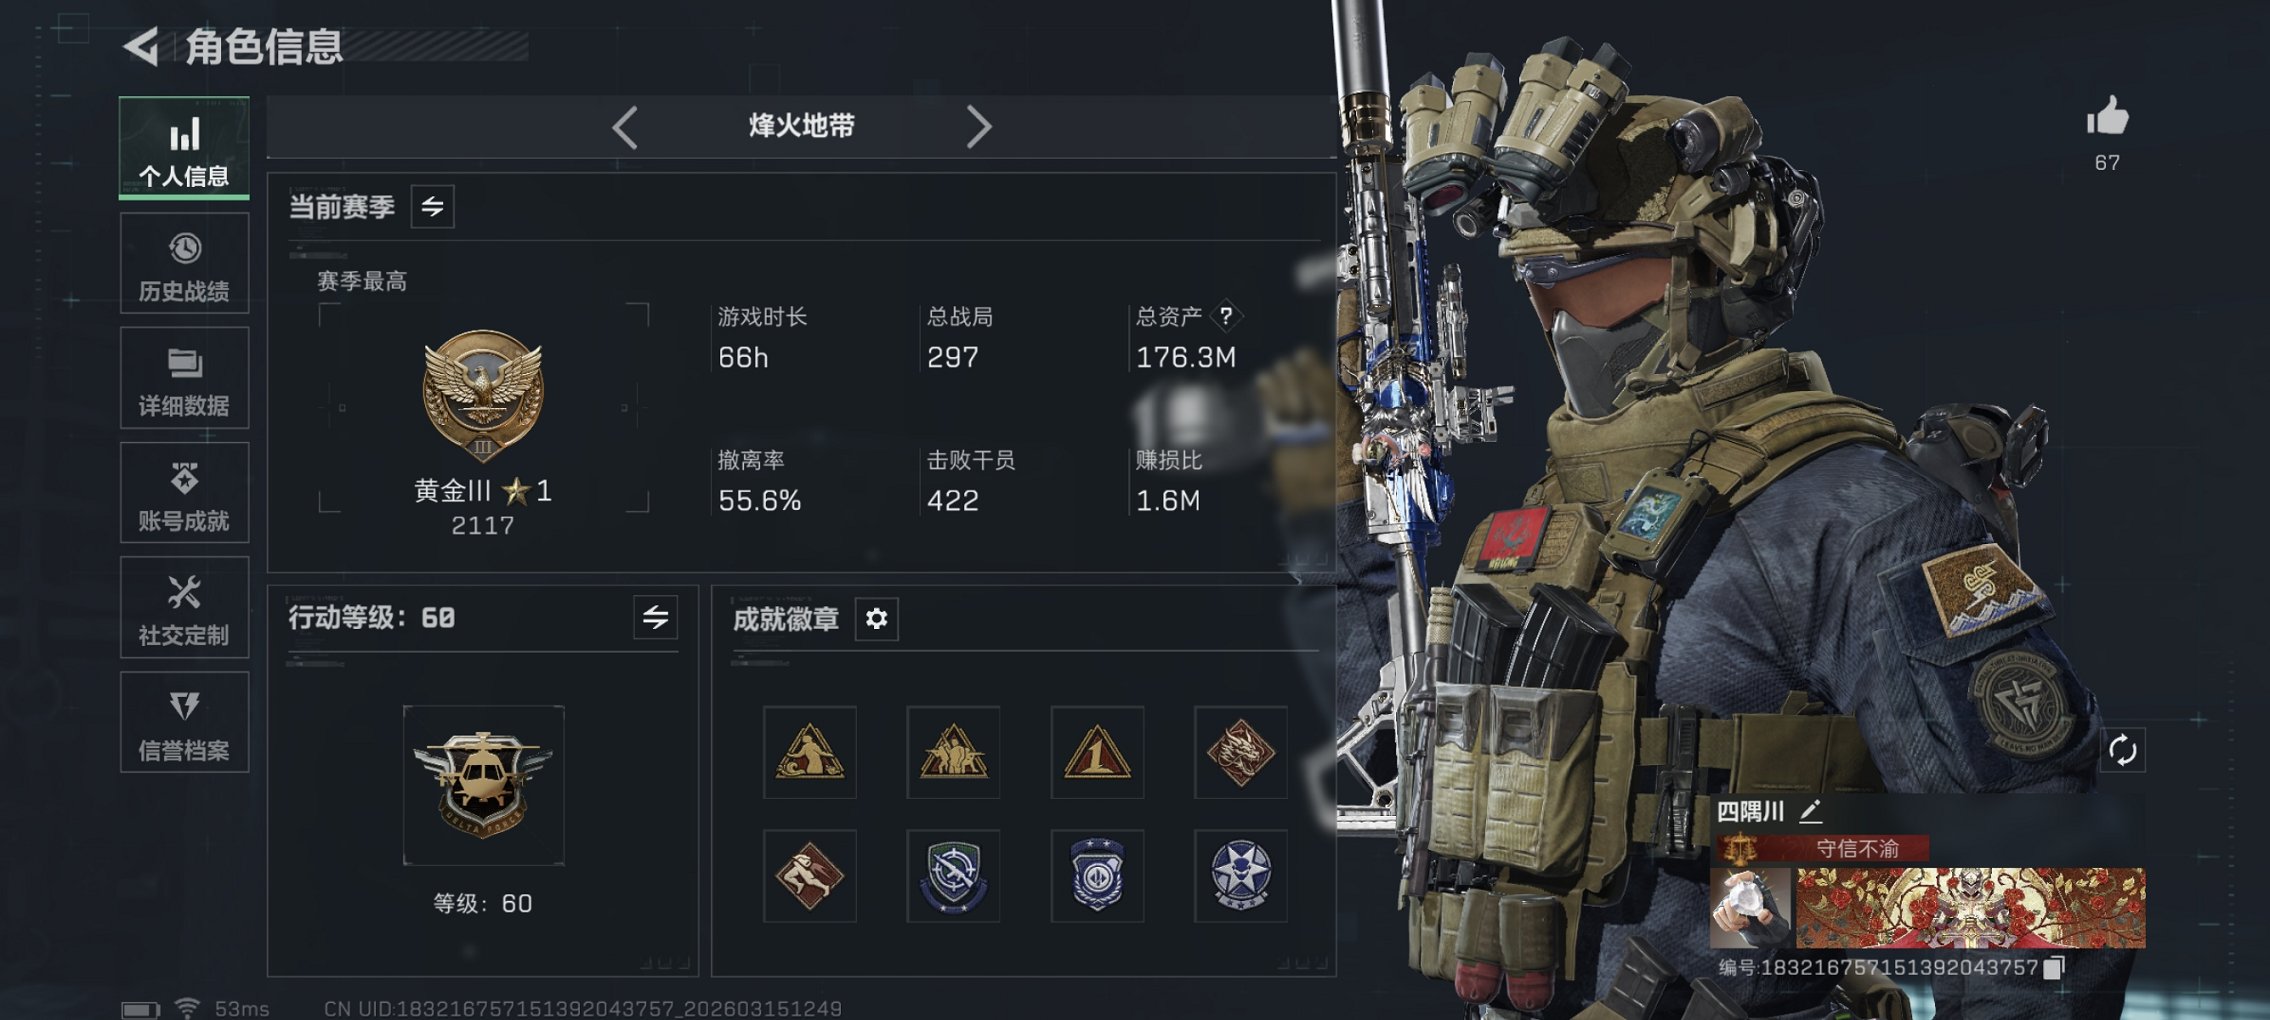Open the 账号成就 medal icon
The image size is (2270, 1020).
[x=184, y=479]
